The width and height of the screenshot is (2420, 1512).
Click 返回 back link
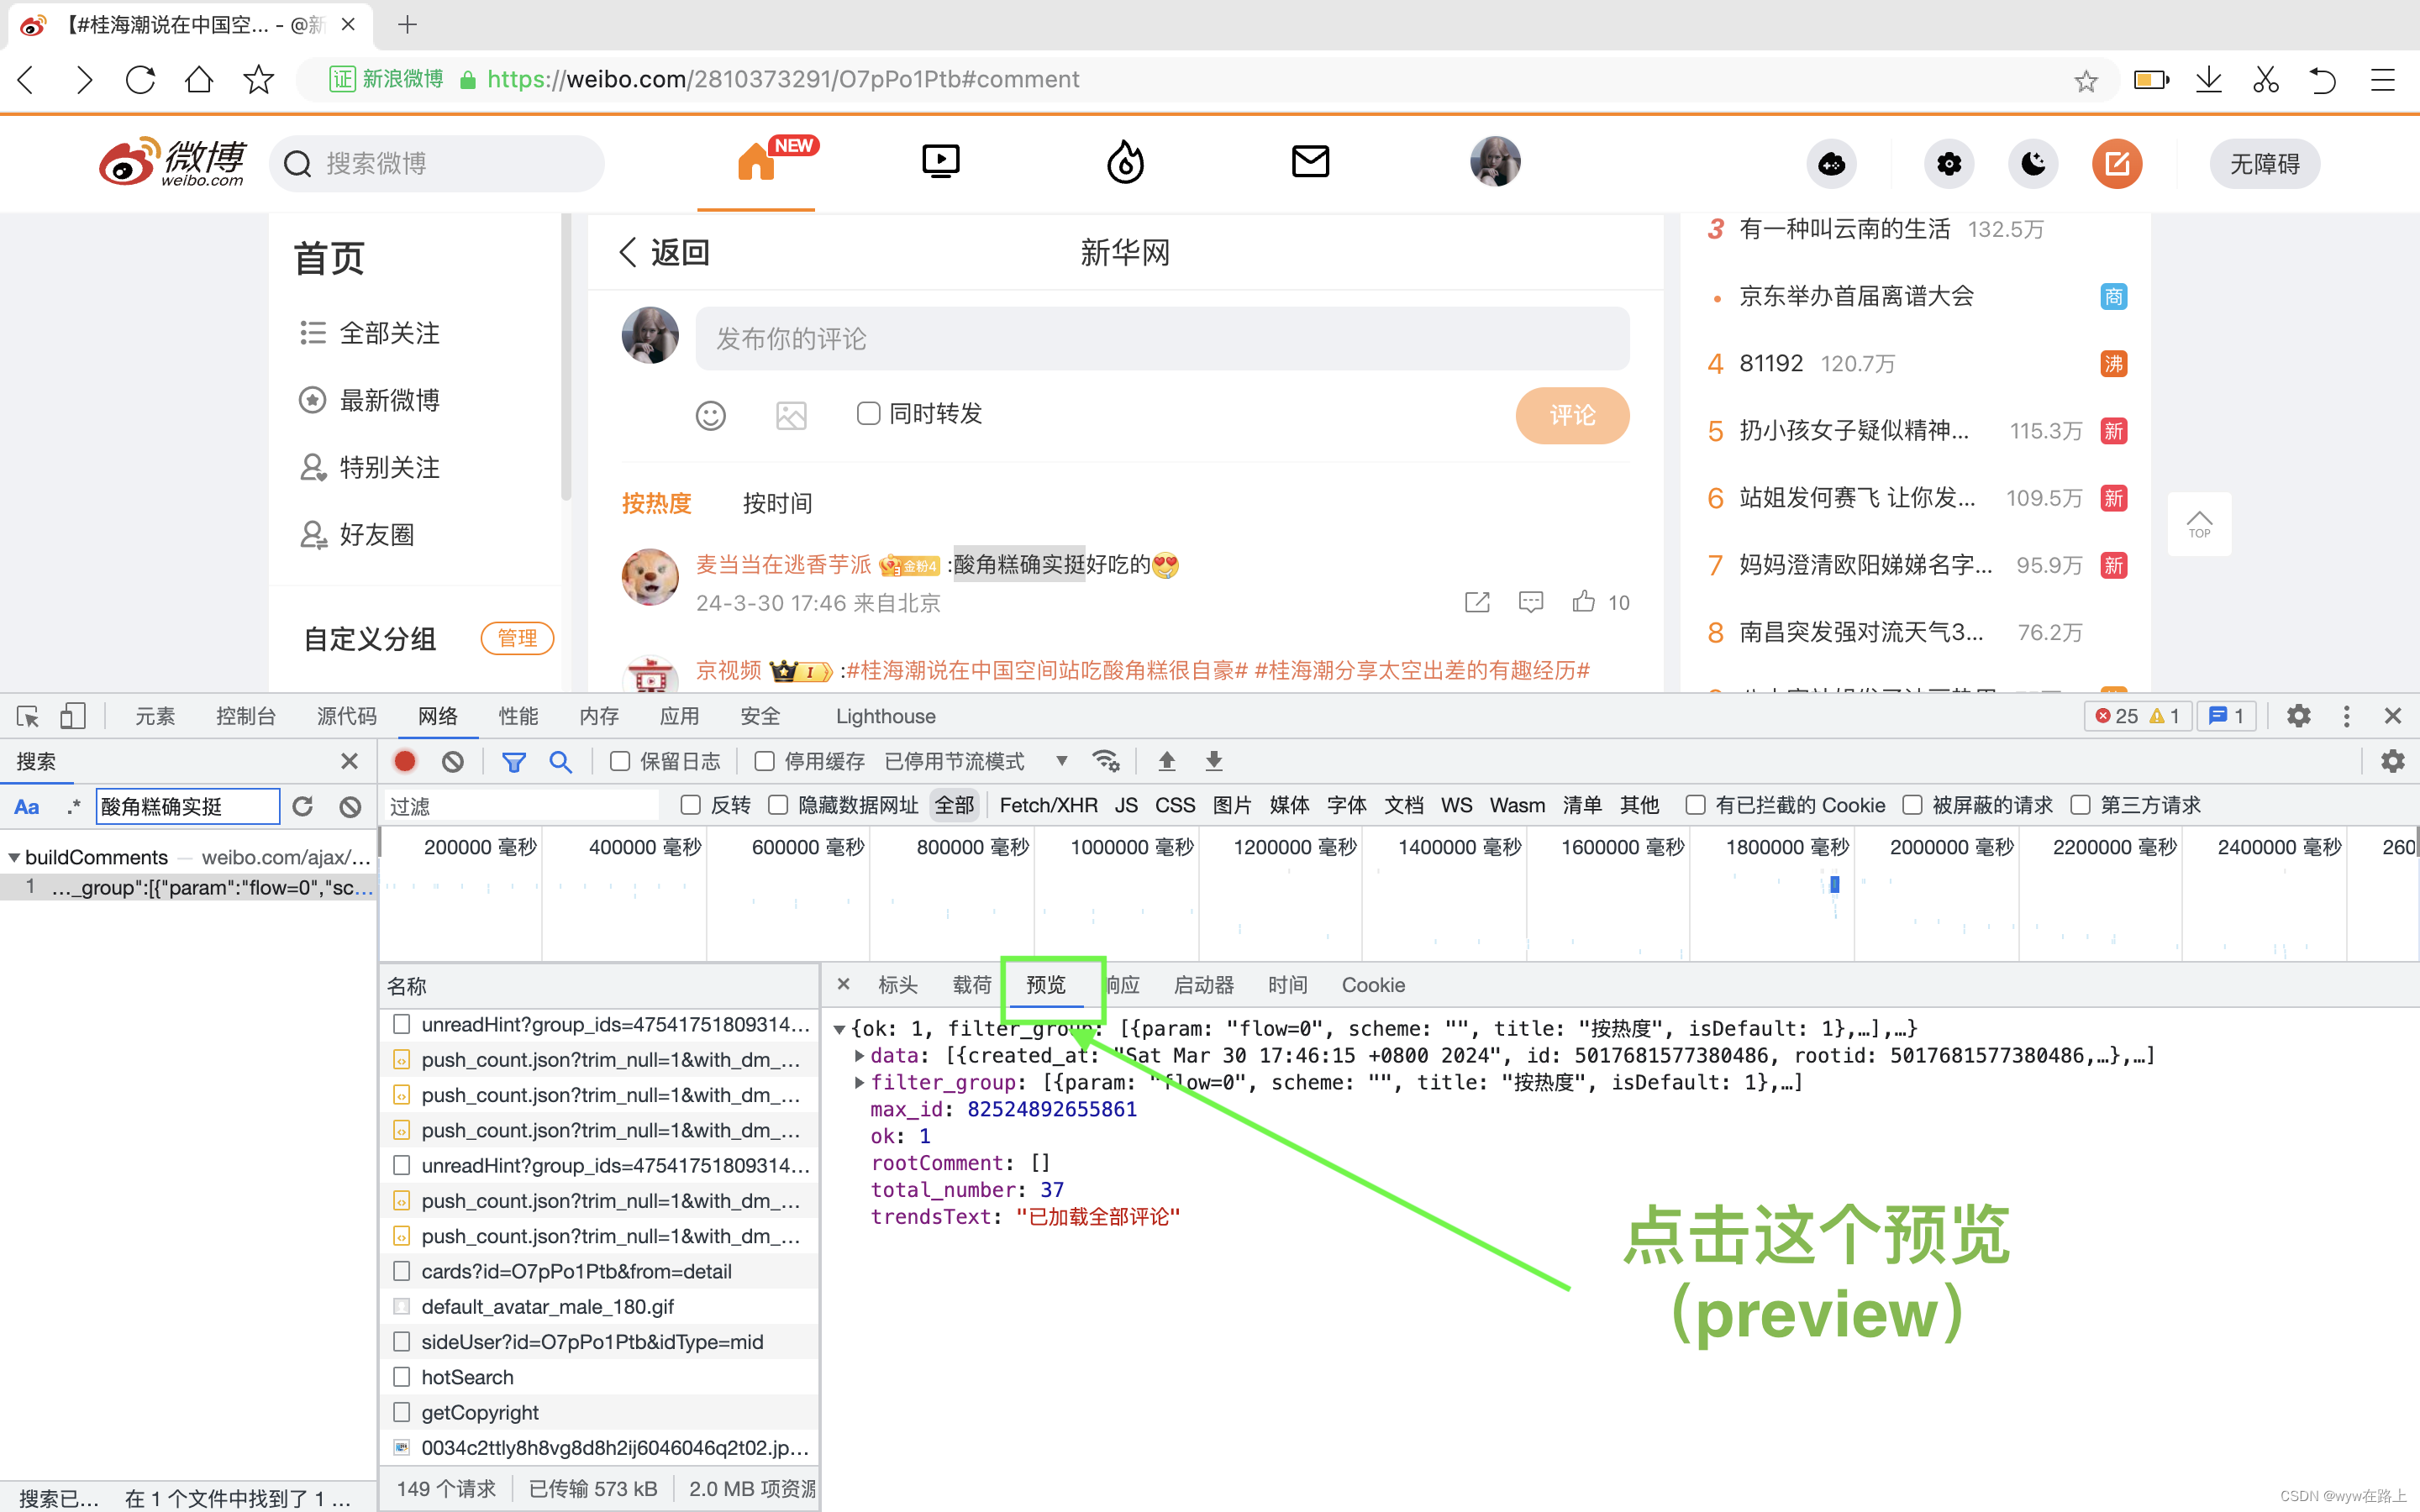(x=664, y=252)
